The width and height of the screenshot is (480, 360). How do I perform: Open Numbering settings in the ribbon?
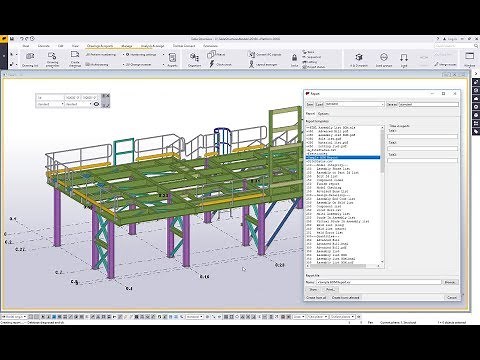click(140, 54)
